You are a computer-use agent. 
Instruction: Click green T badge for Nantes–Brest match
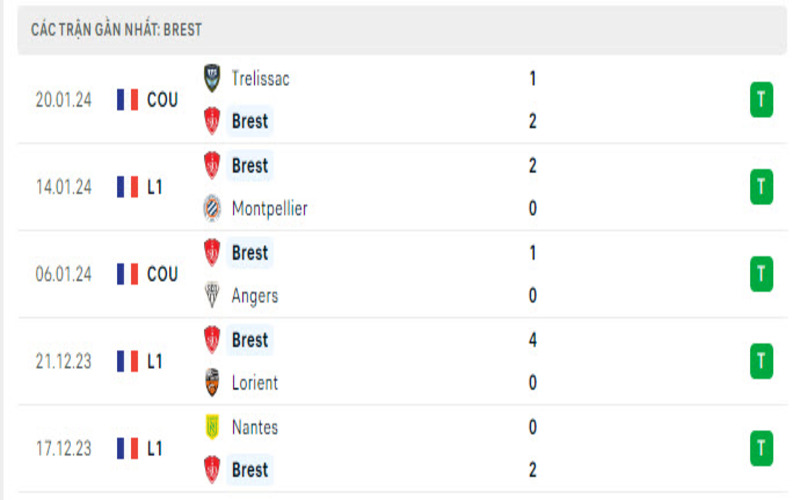761,449
